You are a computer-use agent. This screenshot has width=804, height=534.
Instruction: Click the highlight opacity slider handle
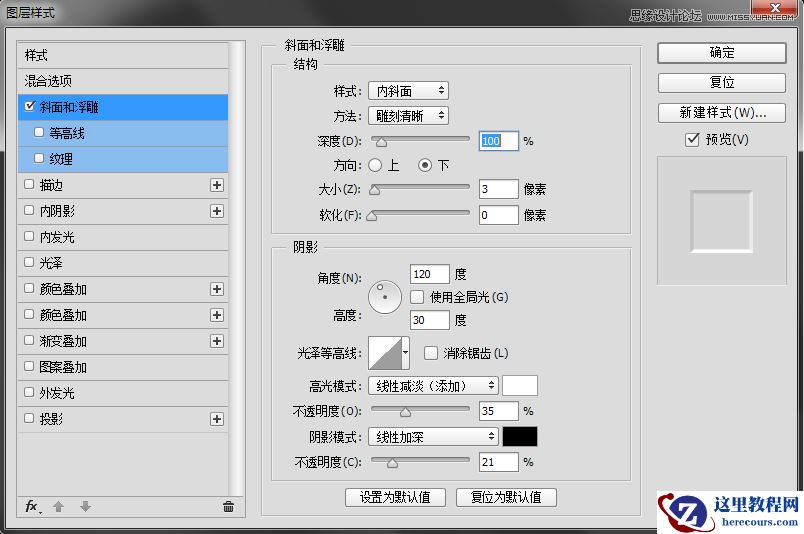[405, 412]
